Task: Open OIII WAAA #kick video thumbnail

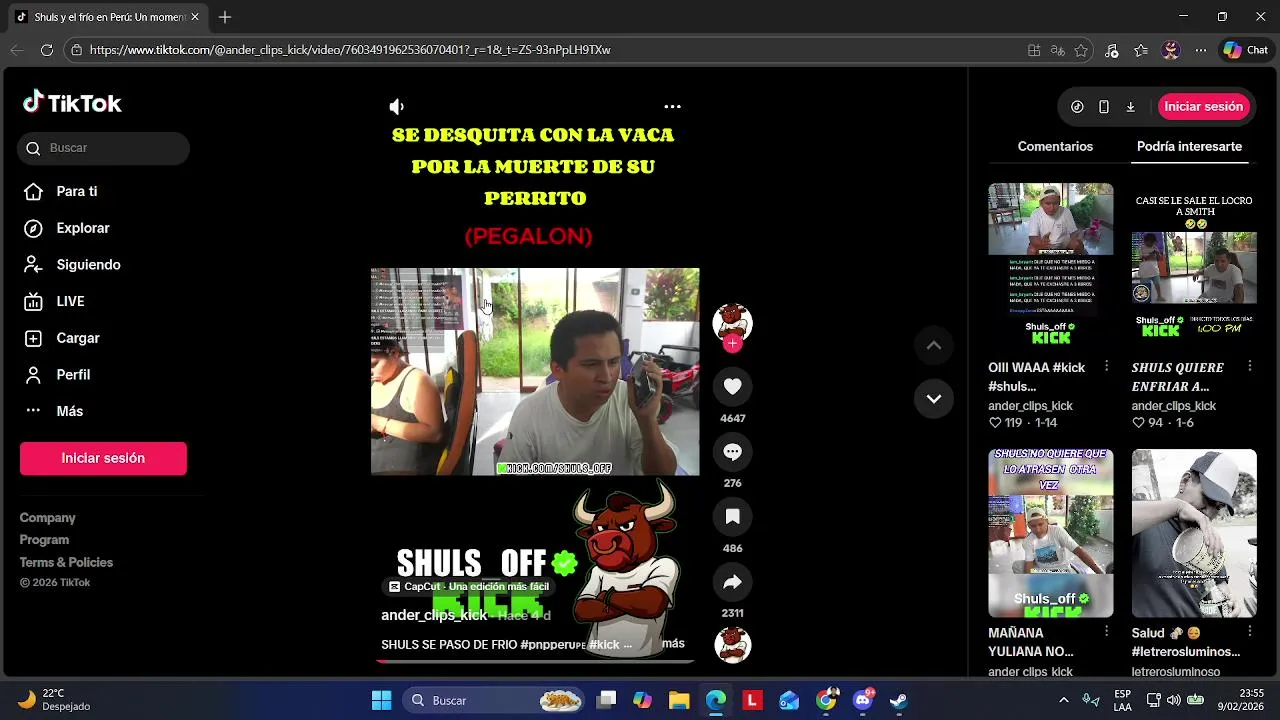Action: click(1050, 267)
